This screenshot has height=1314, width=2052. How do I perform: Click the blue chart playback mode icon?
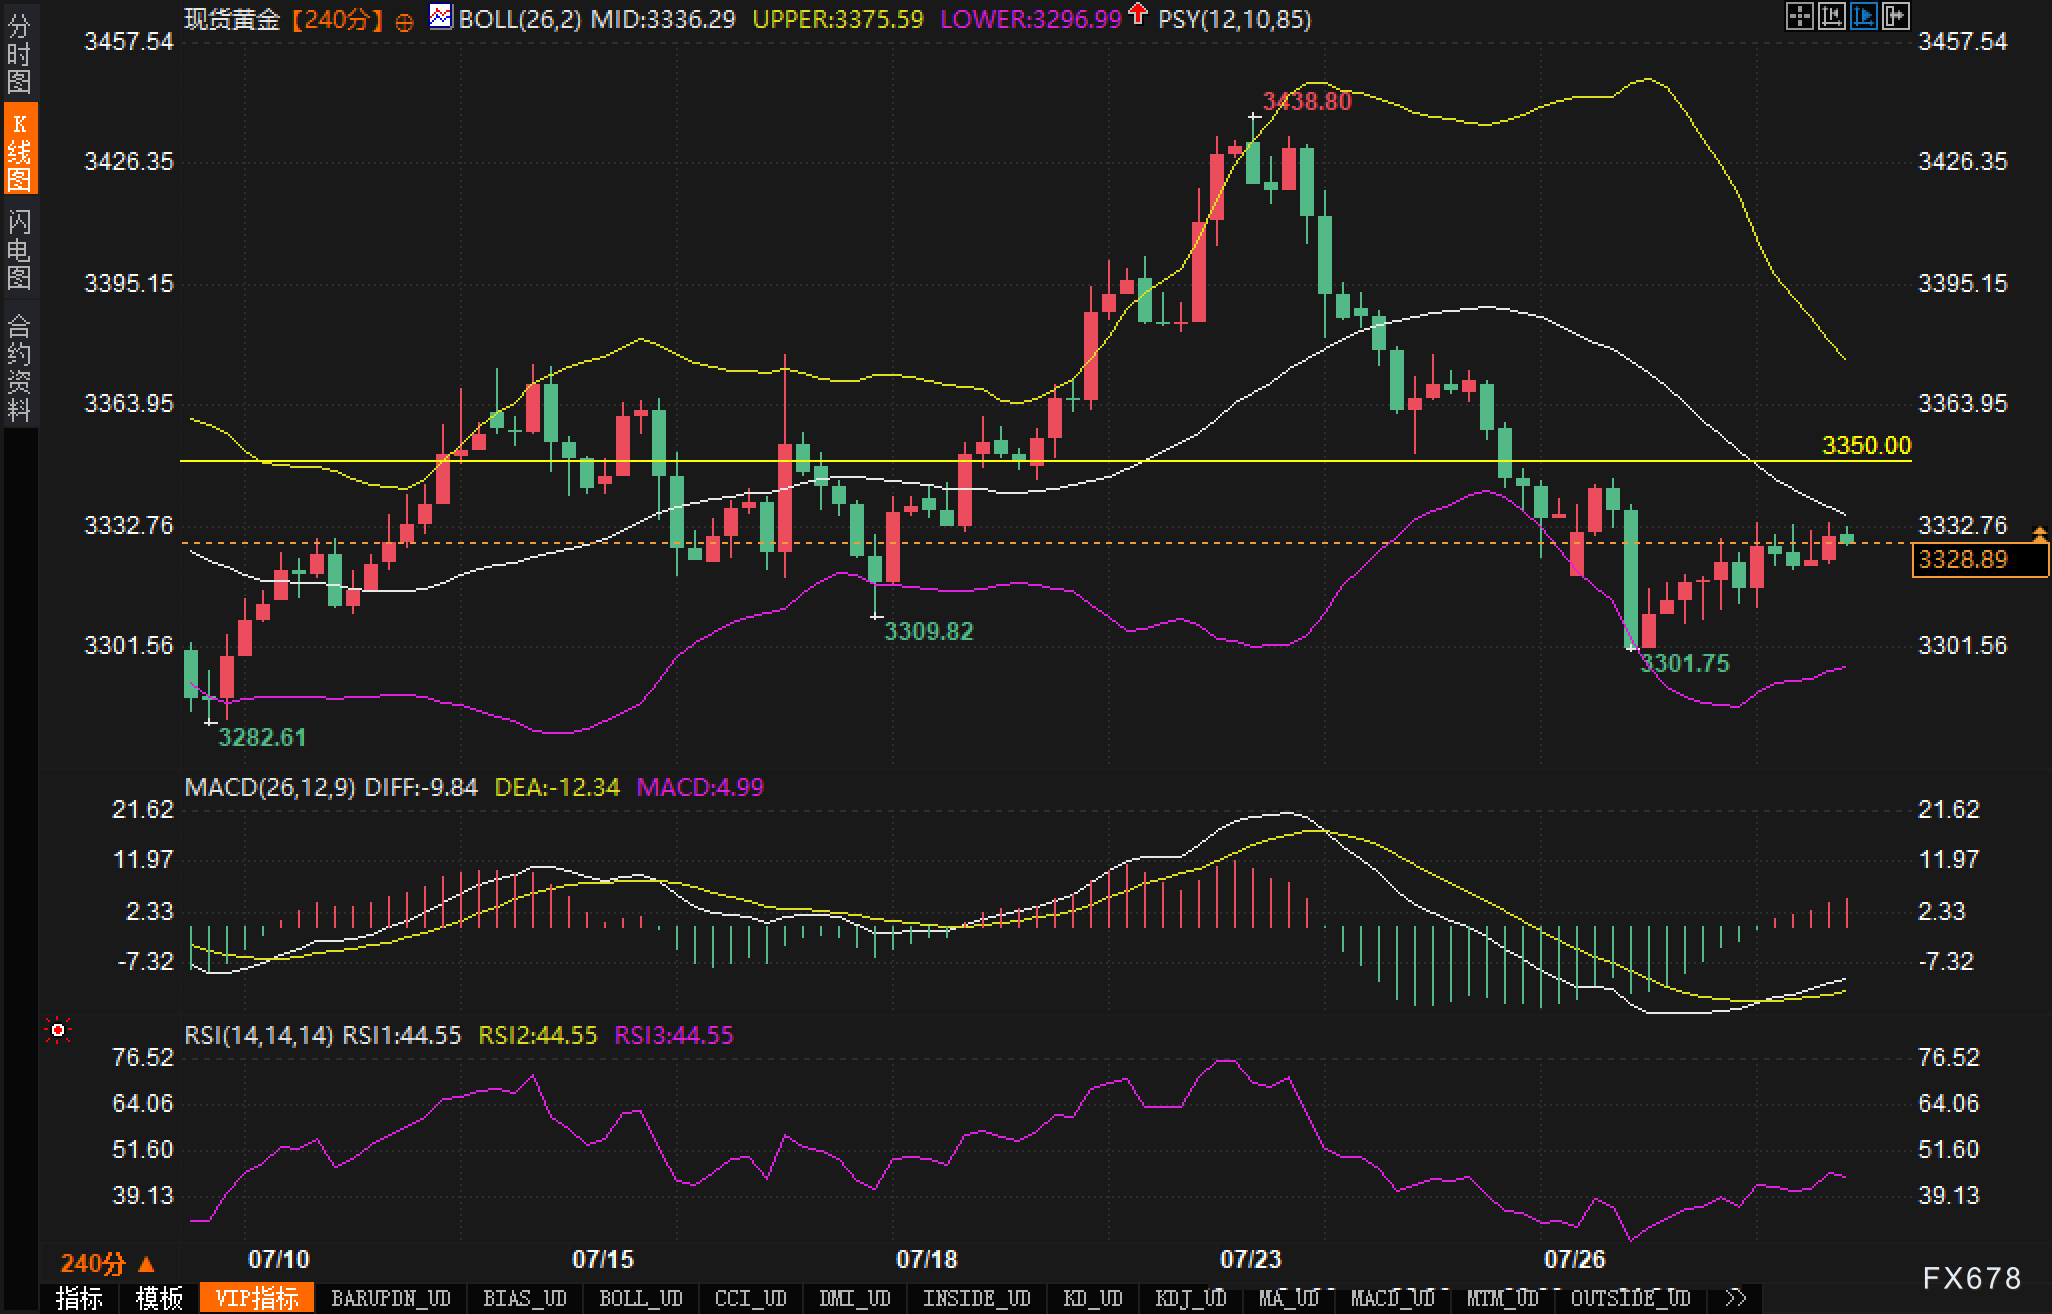(x=1863, y=17)
